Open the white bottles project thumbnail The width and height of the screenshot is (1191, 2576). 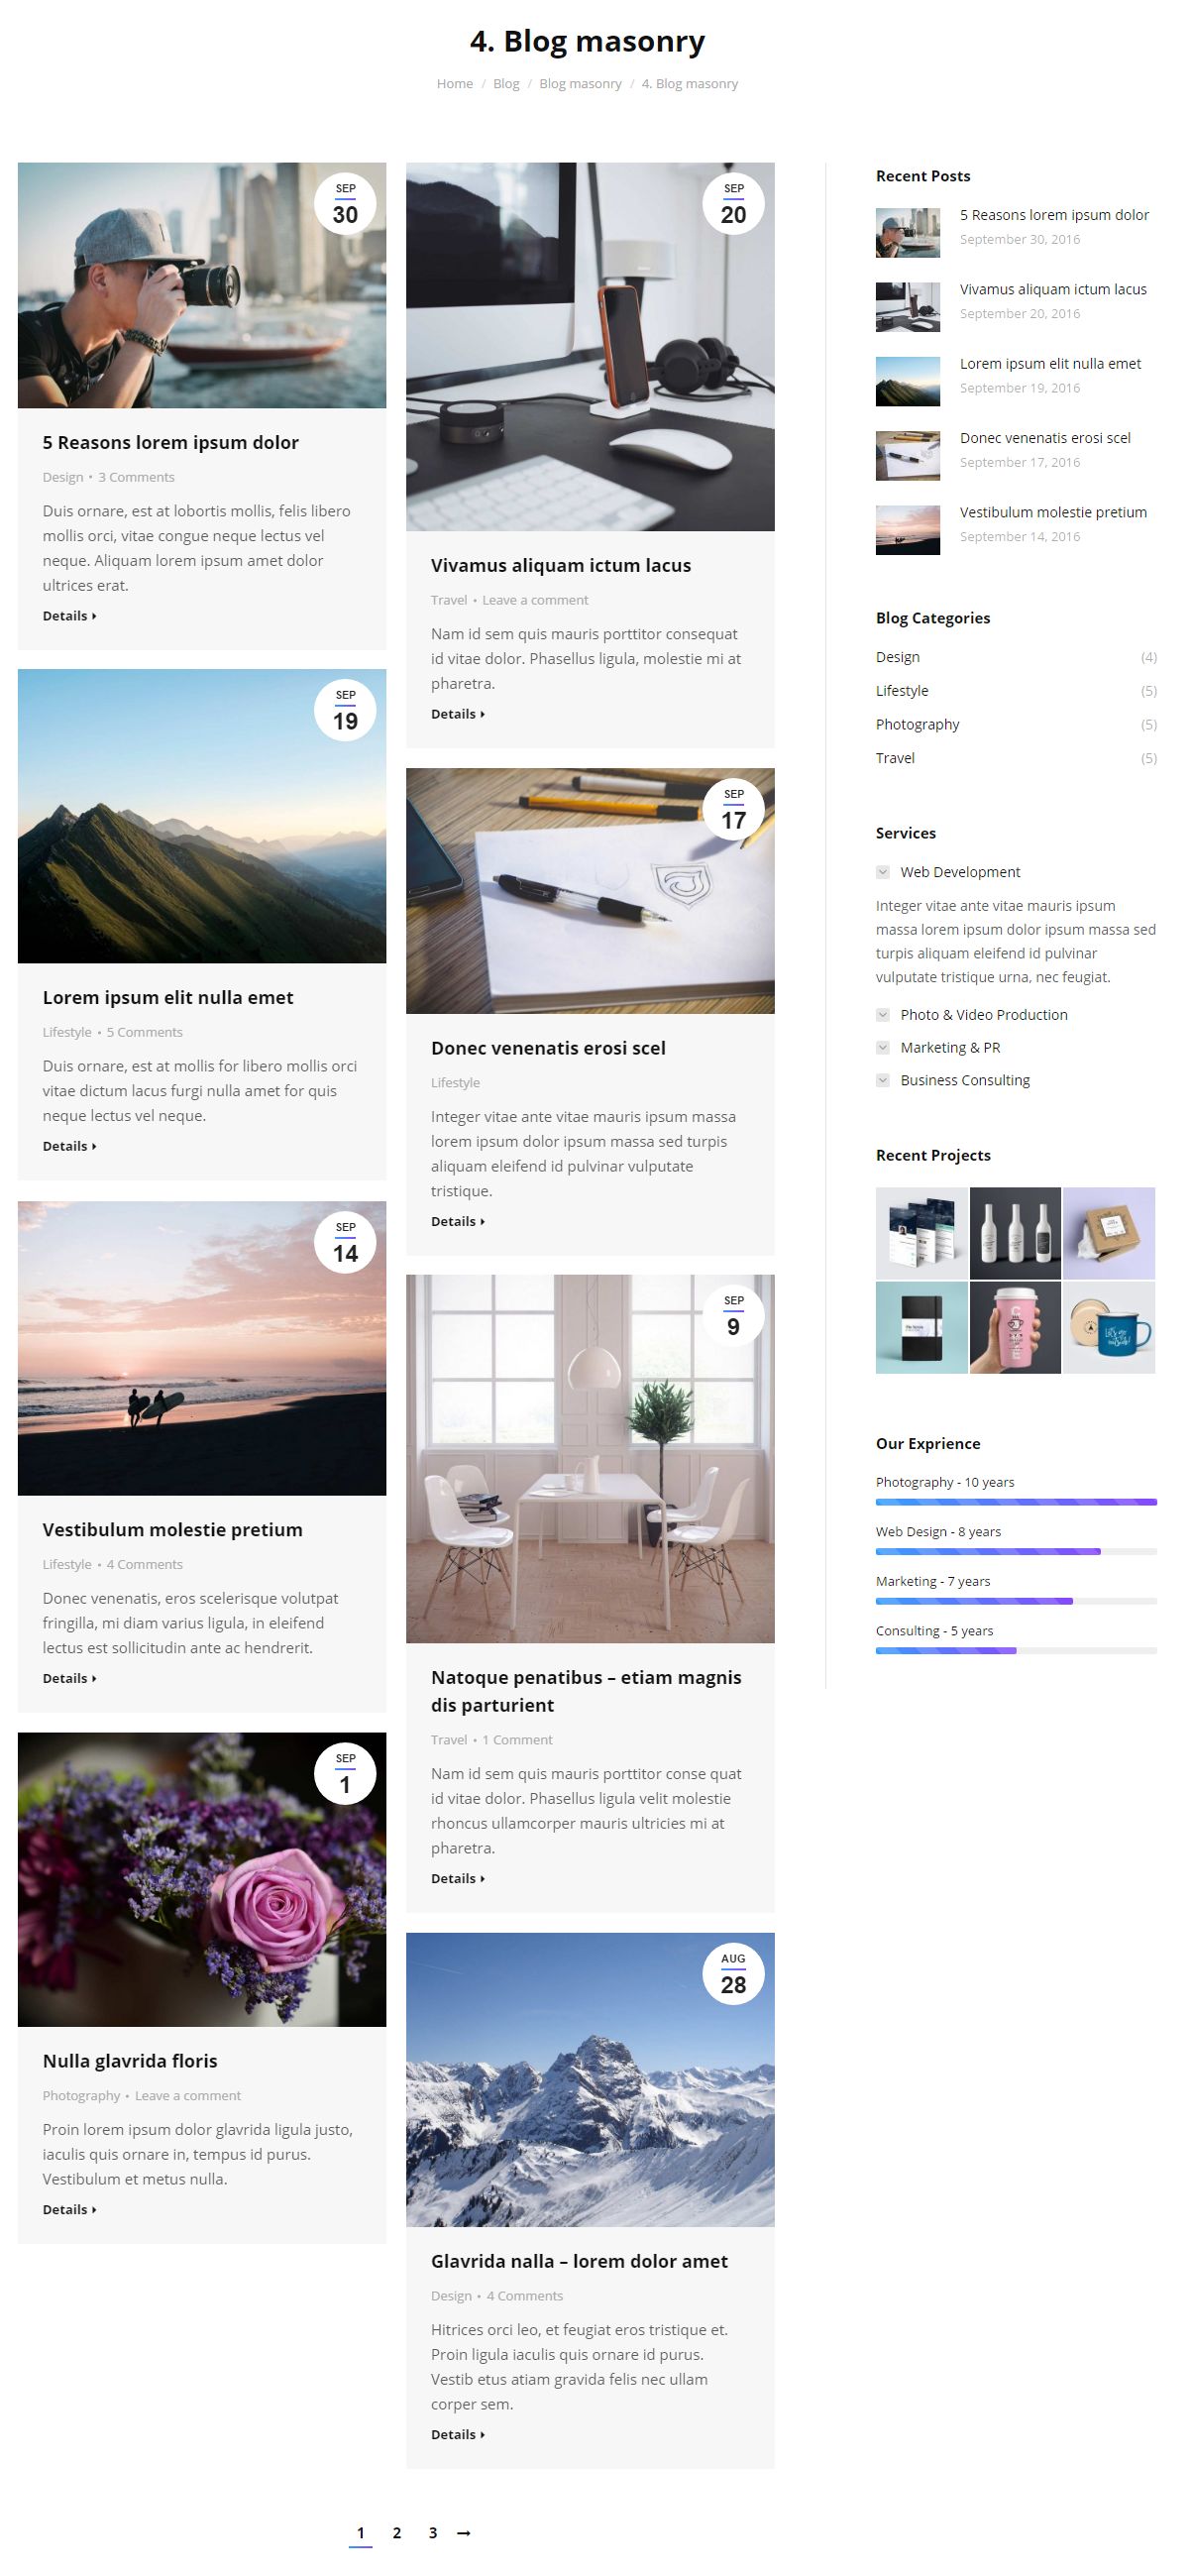point(1015,1234)
